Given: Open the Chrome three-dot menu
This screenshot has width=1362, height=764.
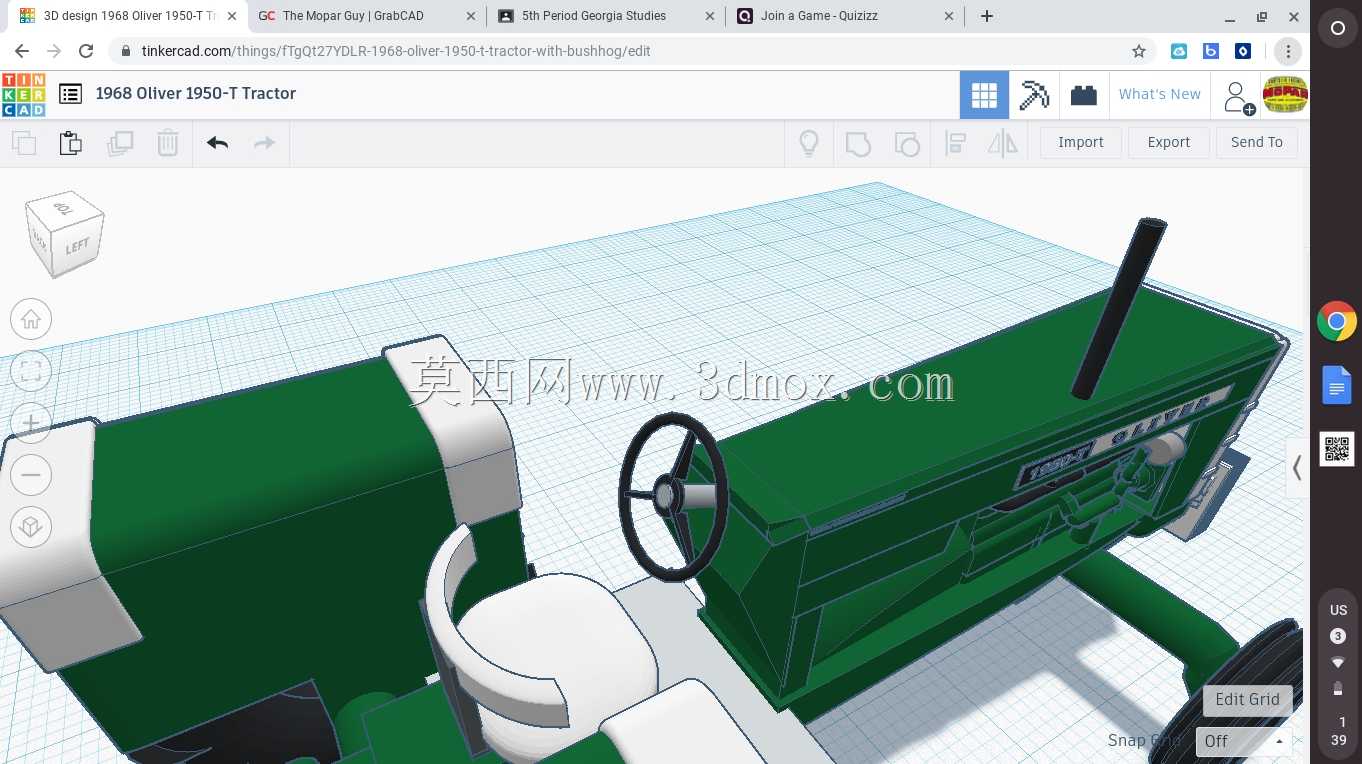Looking at the screenshot, I should [1288, 51].
